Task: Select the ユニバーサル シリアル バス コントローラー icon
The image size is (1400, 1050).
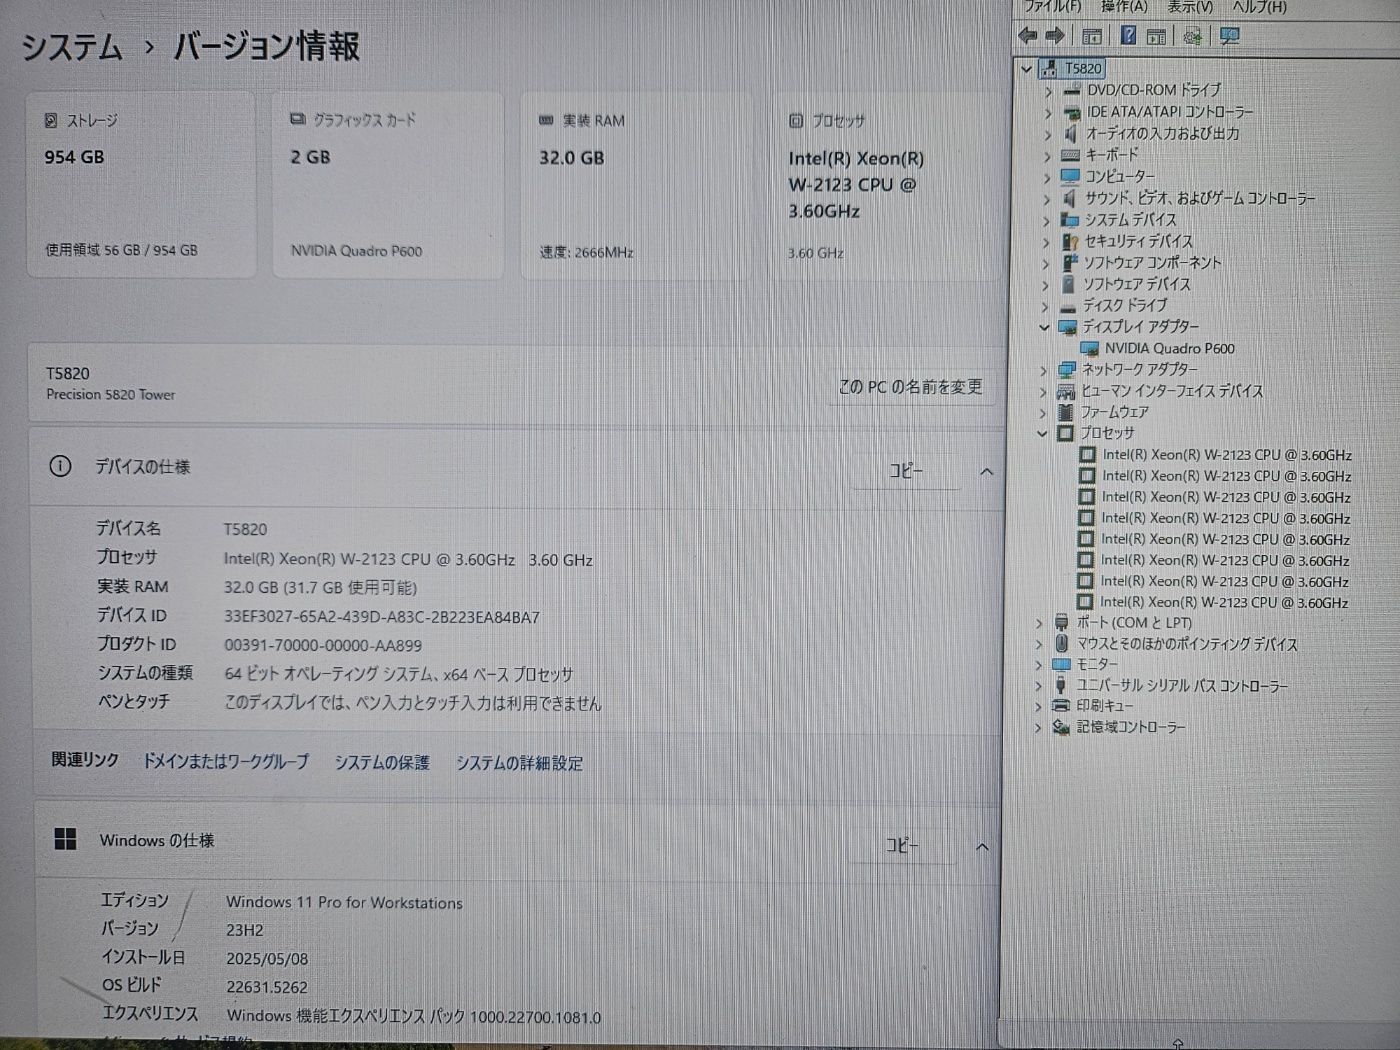Action: 1061,686
